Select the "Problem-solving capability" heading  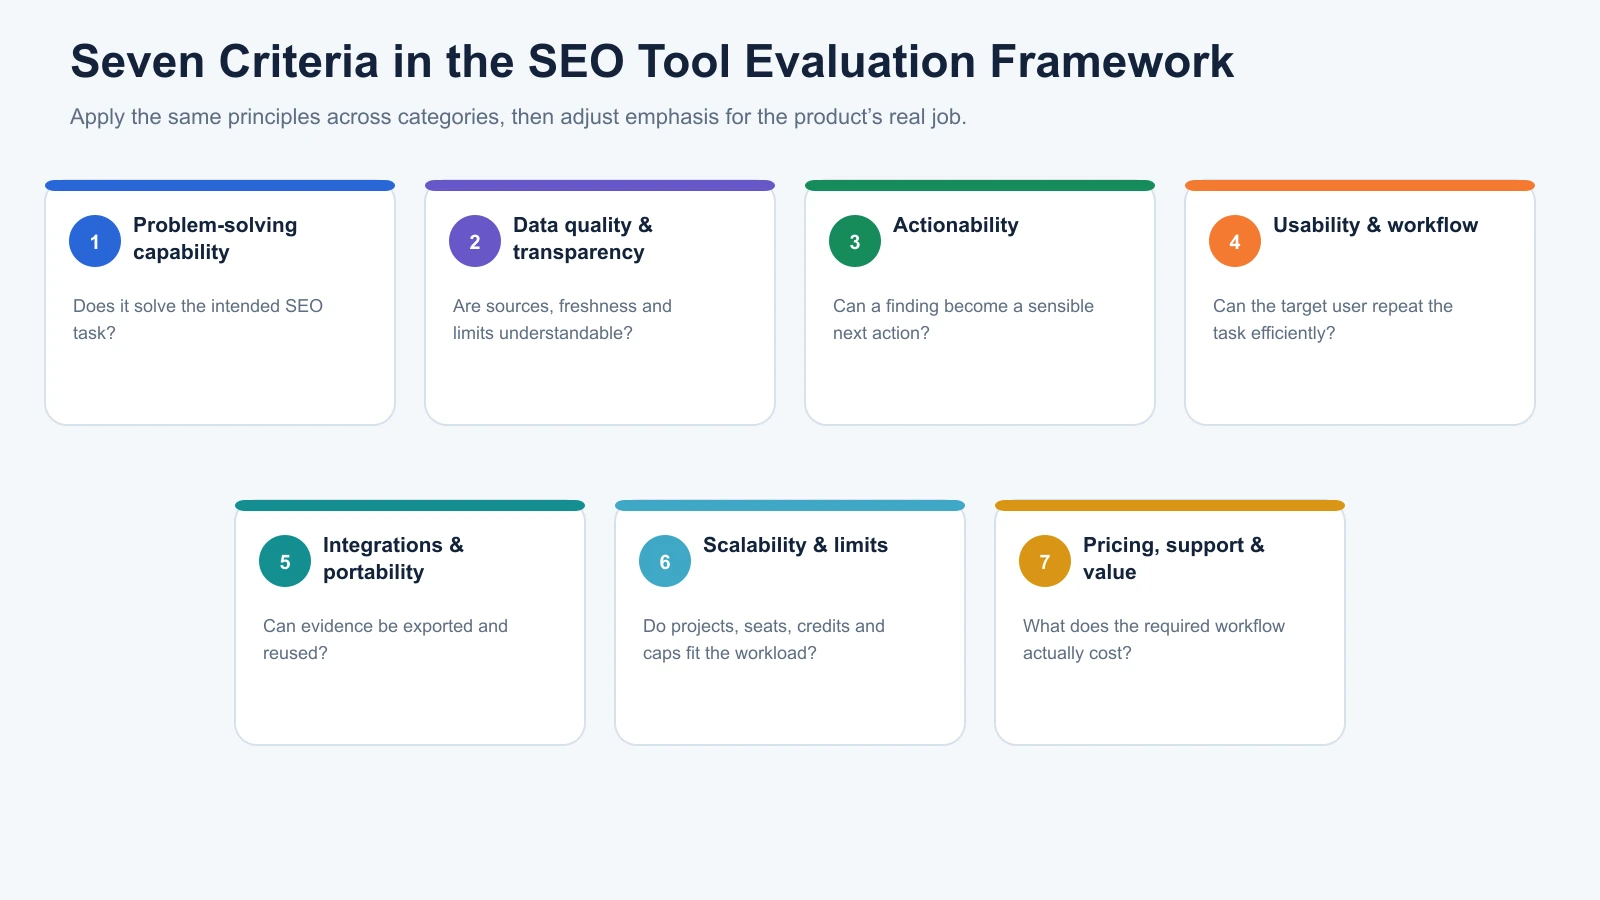215,238
